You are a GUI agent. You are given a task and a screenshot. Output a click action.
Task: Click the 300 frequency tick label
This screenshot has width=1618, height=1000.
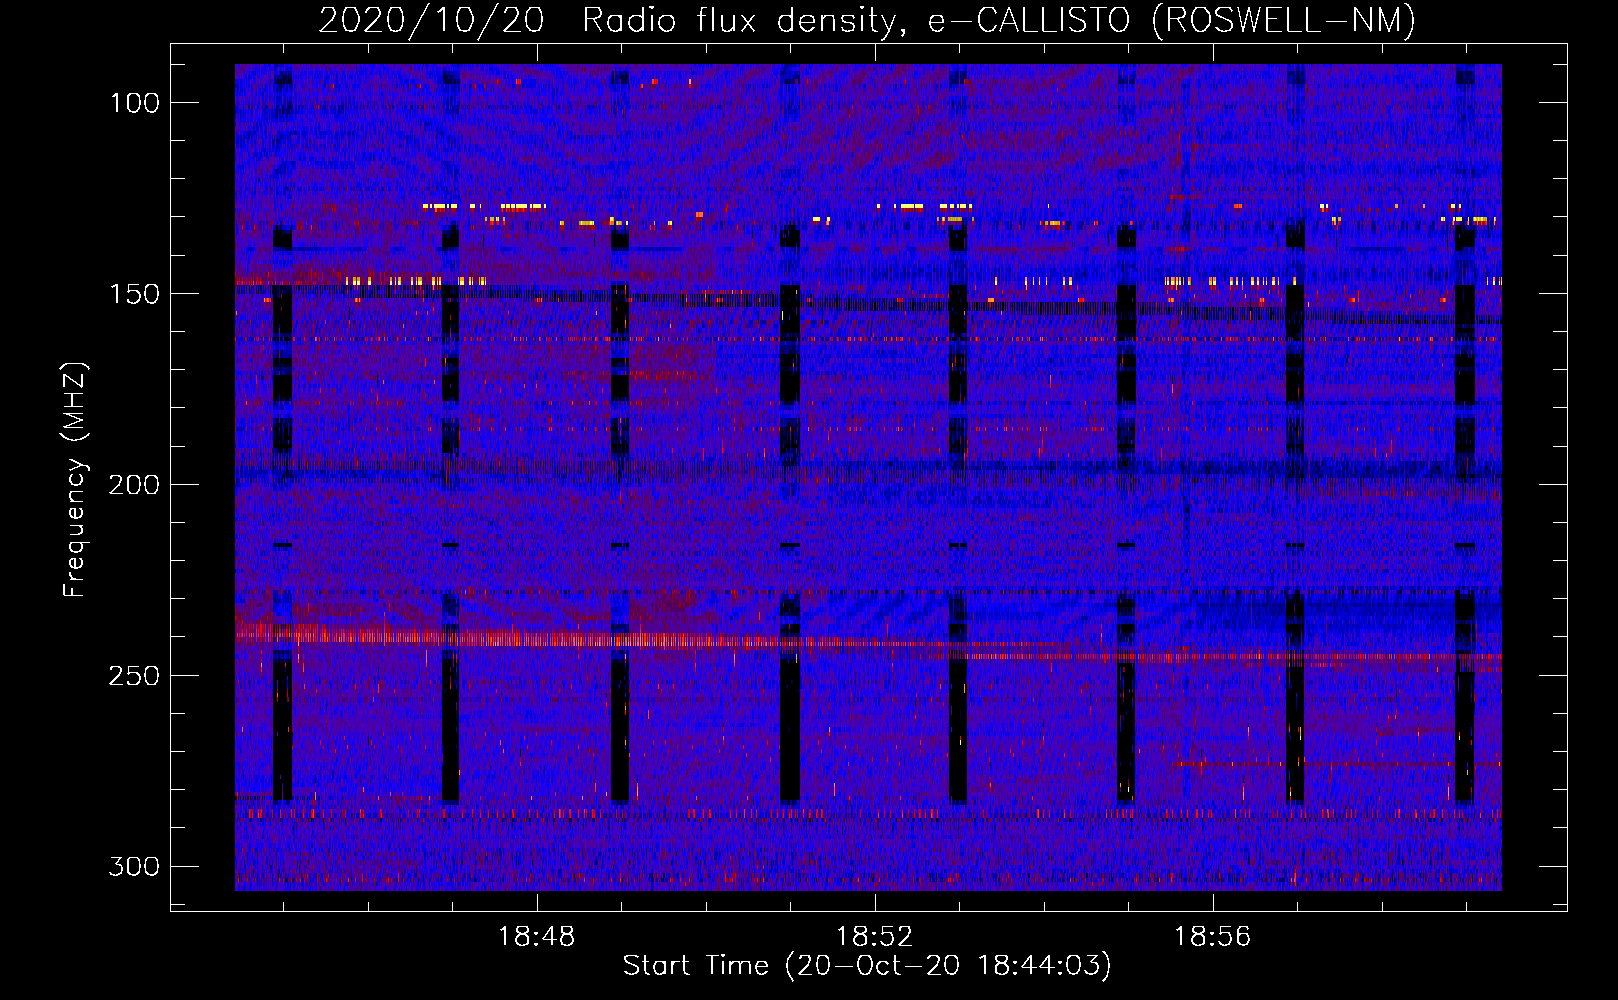click(x=135, y=866)
